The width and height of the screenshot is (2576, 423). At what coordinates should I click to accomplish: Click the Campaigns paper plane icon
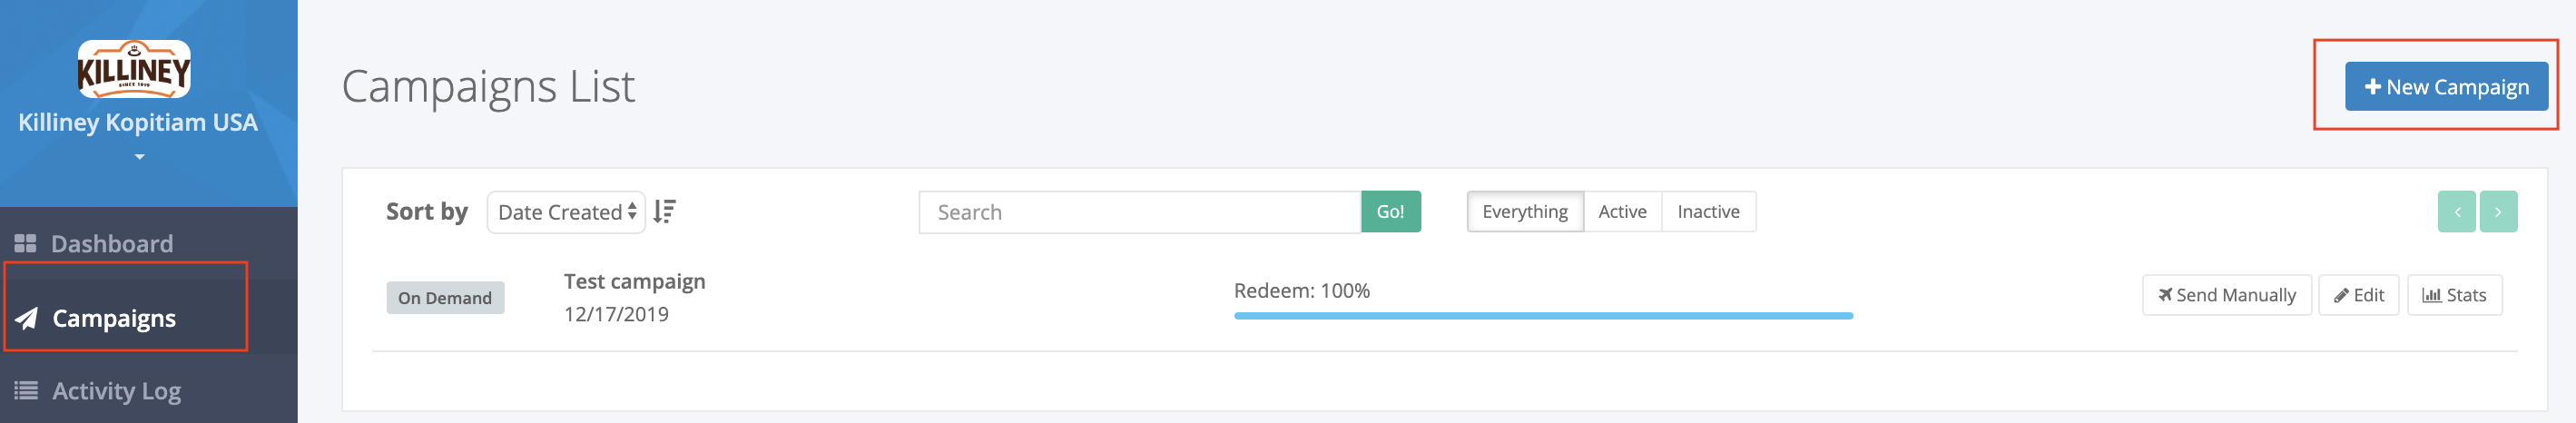pyautogui.click(x=27, y=318)
